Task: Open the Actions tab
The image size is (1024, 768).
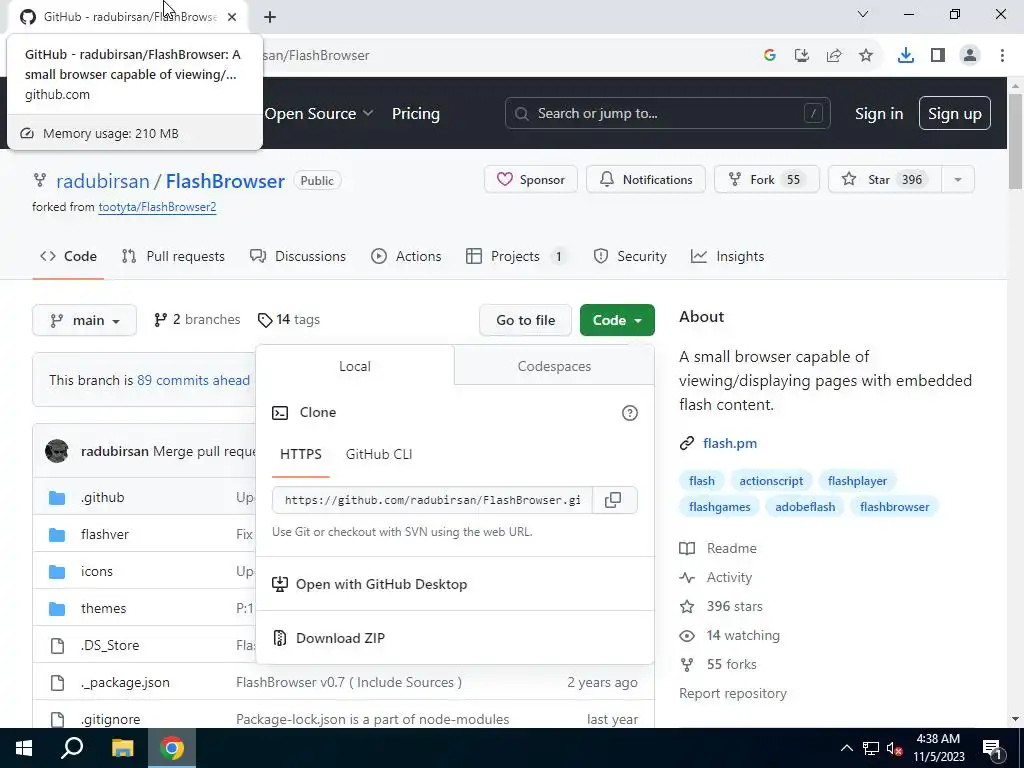Action: tap(406, 257)
